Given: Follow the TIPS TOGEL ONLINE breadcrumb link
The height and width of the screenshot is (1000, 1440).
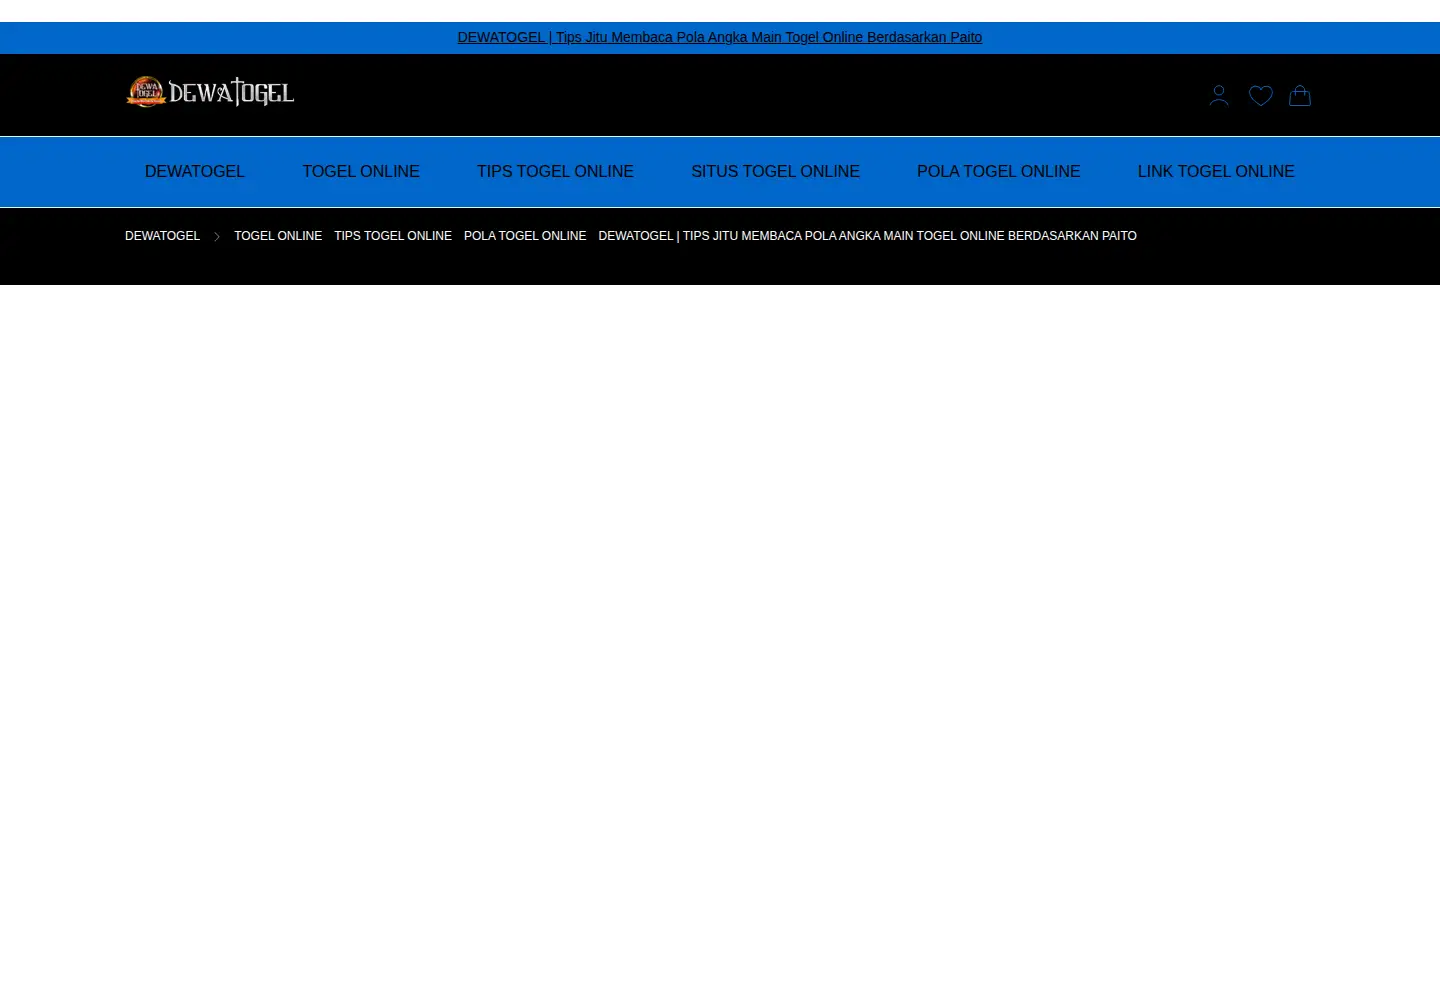Looking at the screenshot, I should pos(393,236).
